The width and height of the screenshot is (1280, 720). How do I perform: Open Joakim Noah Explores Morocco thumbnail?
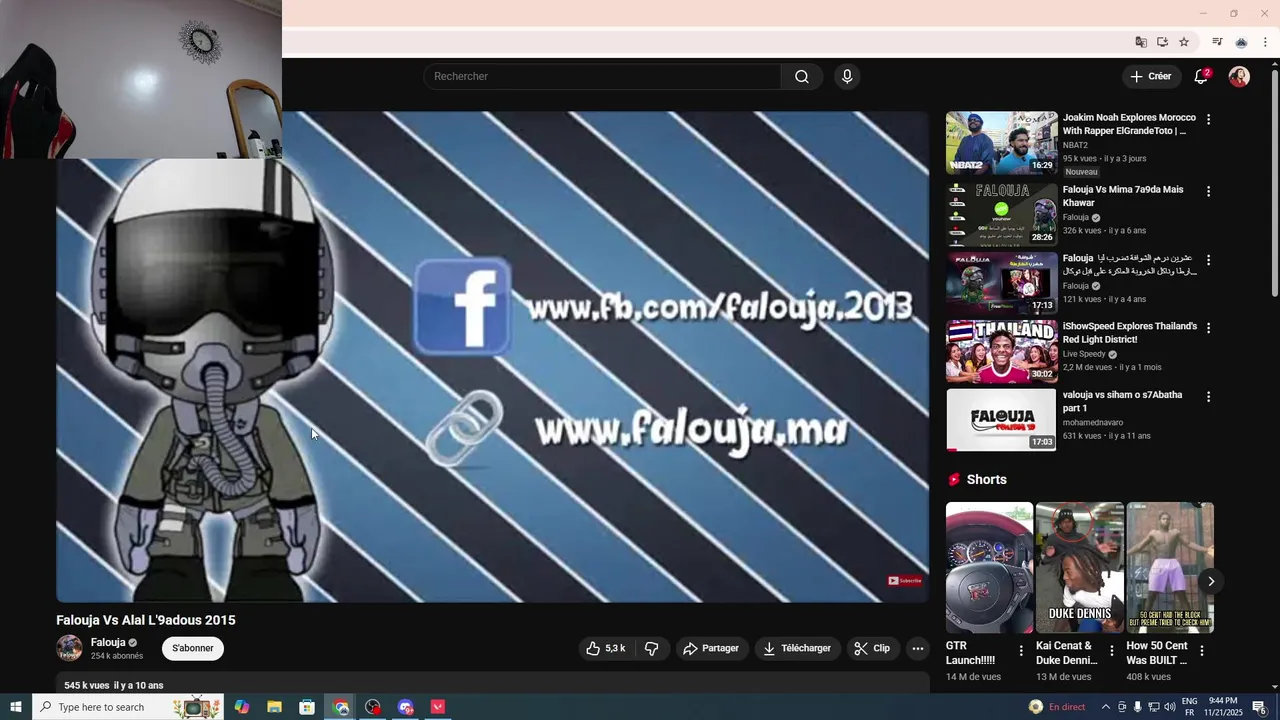[x=1001, y=143]
